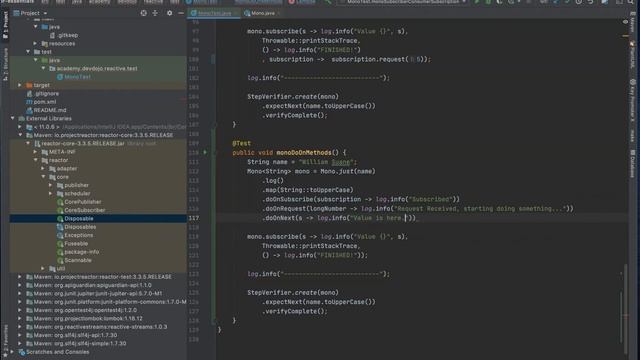Open the Project view mode dropdown

tap(31, 13)
